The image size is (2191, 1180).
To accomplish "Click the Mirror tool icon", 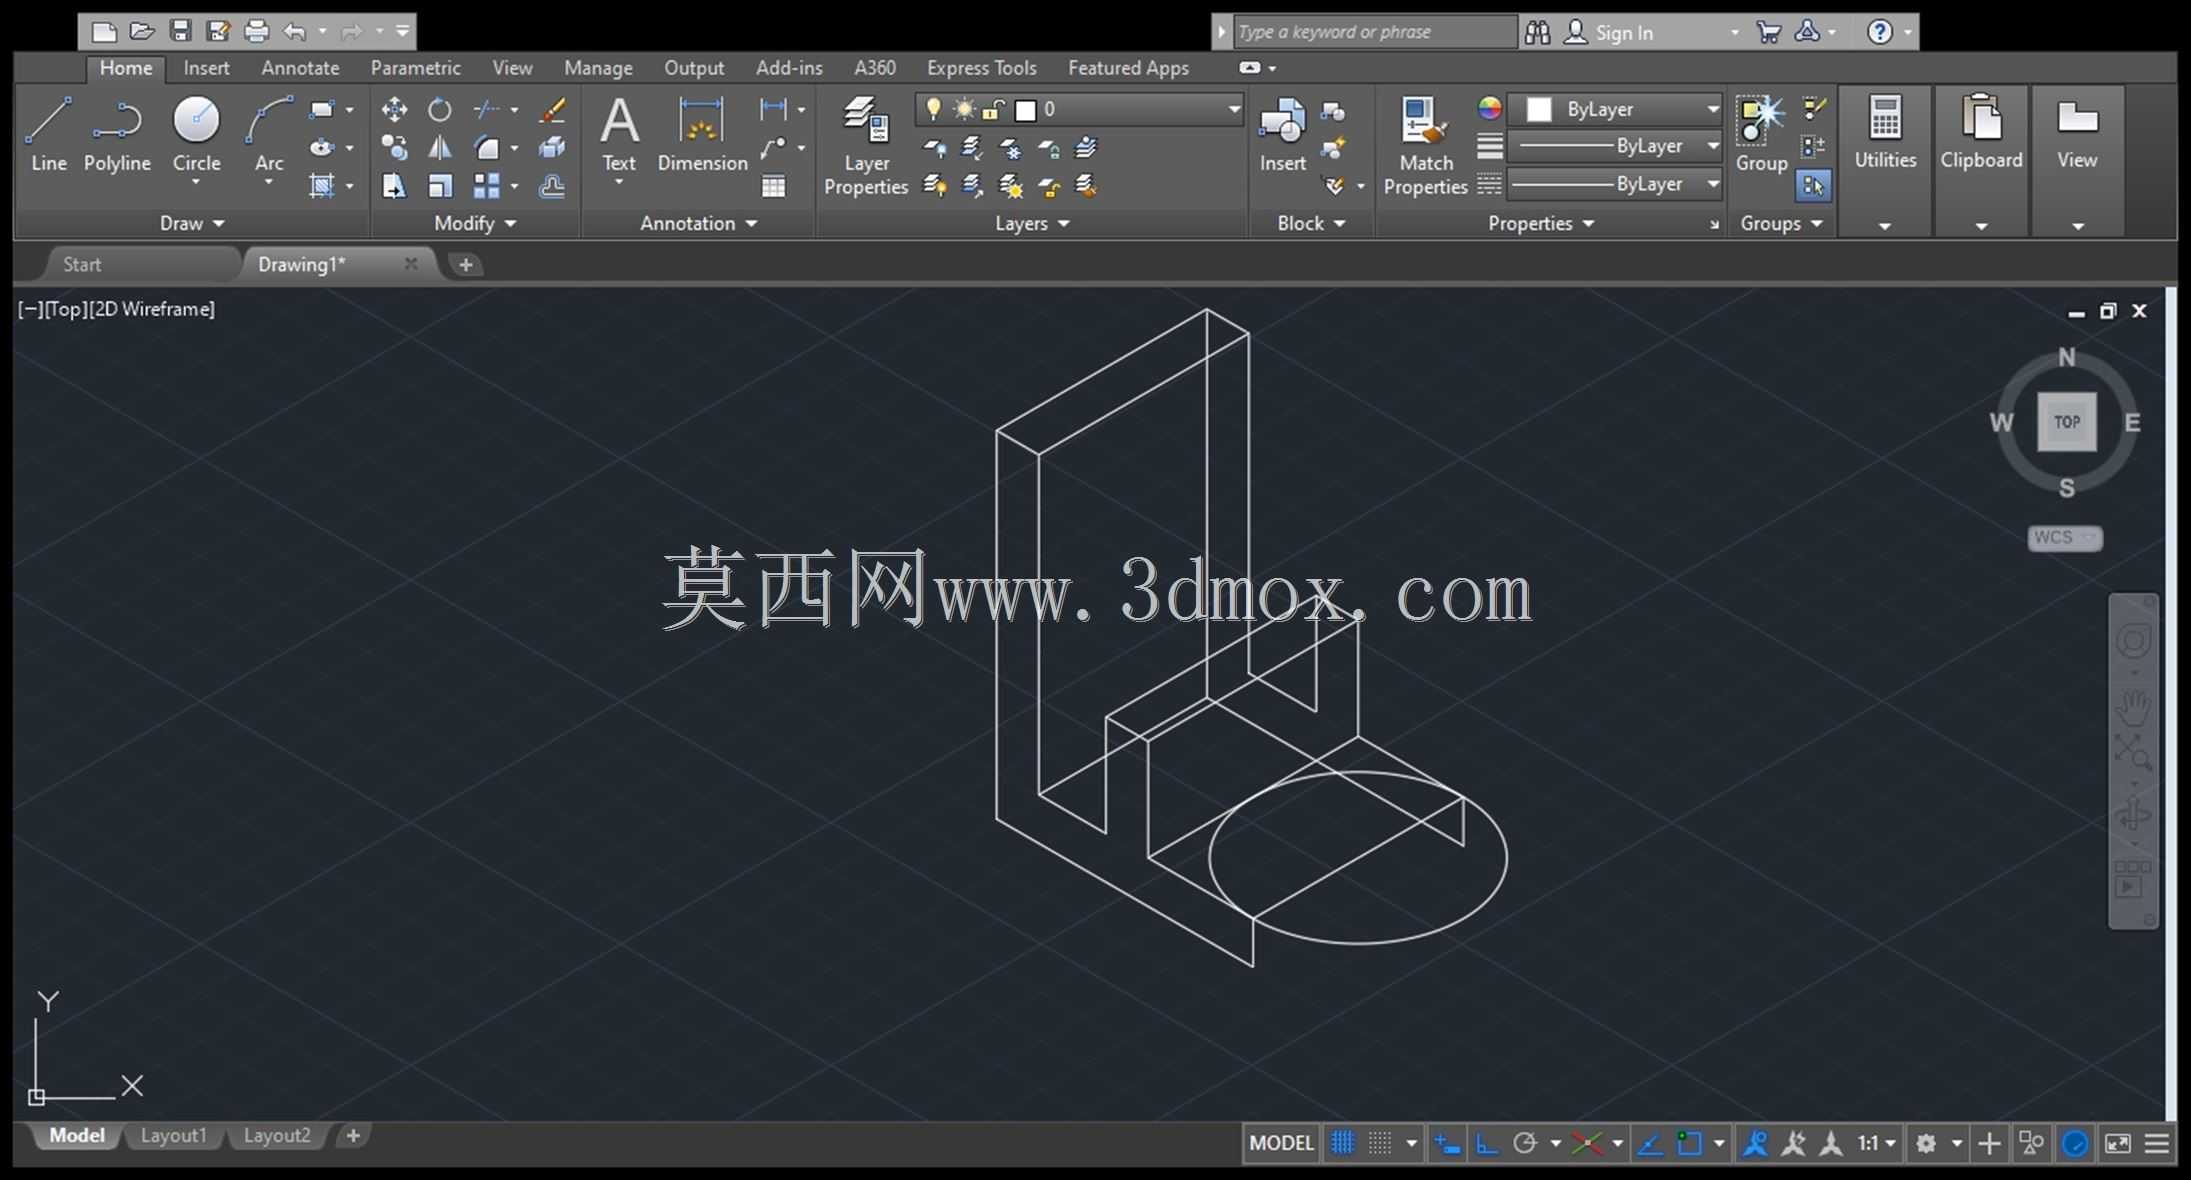I will [440, 148].
